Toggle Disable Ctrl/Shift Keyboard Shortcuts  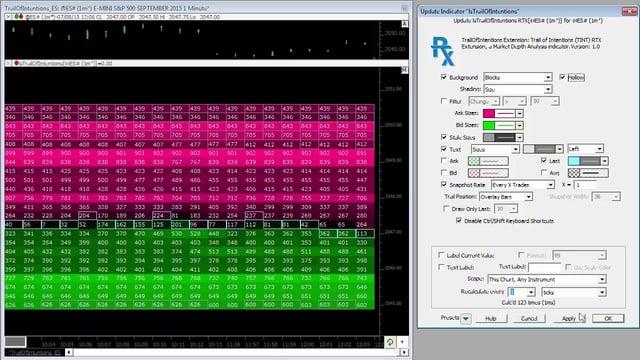click(x=458, y=220)
